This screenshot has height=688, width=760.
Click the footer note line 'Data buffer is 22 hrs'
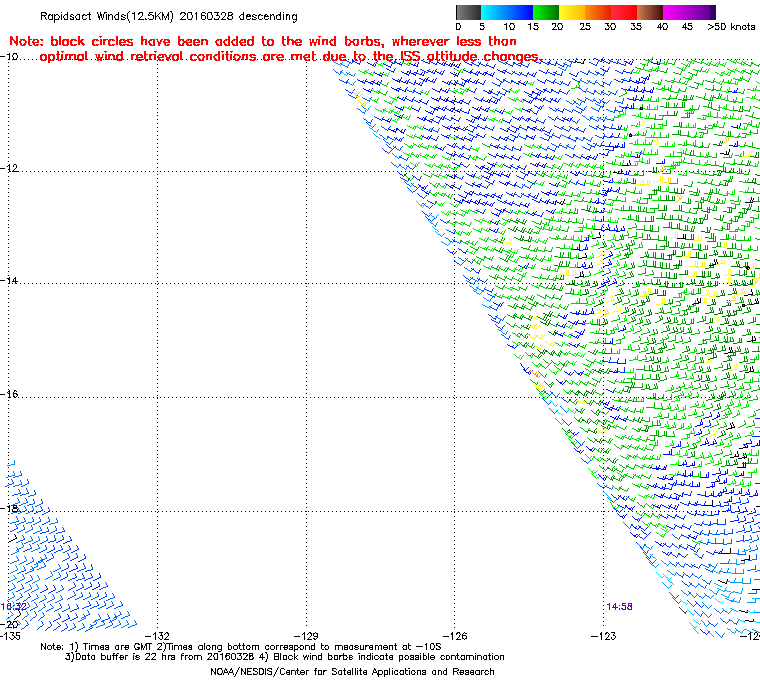(x=285, y=657)
